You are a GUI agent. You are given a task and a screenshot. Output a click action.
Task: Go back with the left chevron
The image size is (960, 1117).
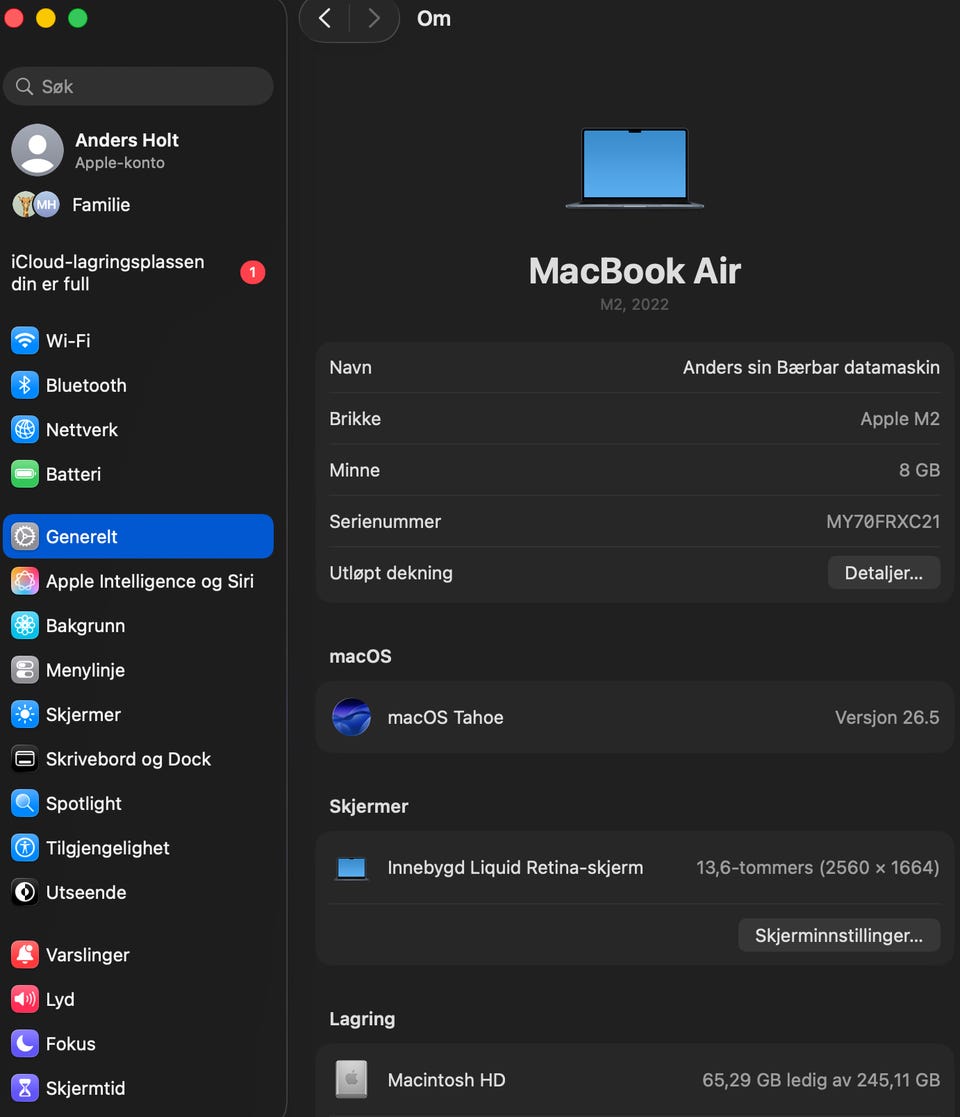pos(325,18)
